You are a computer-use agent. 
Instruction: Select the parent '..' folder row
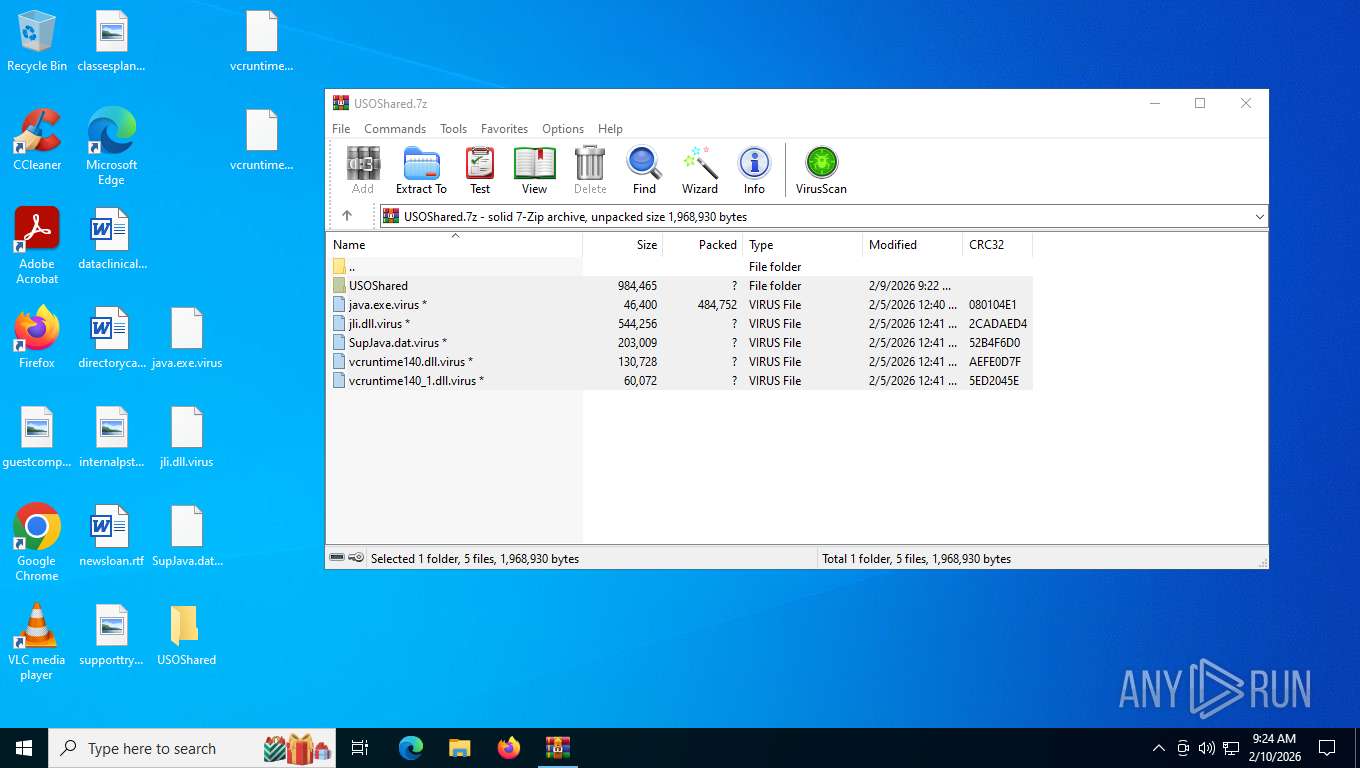(x=680, y=267)
